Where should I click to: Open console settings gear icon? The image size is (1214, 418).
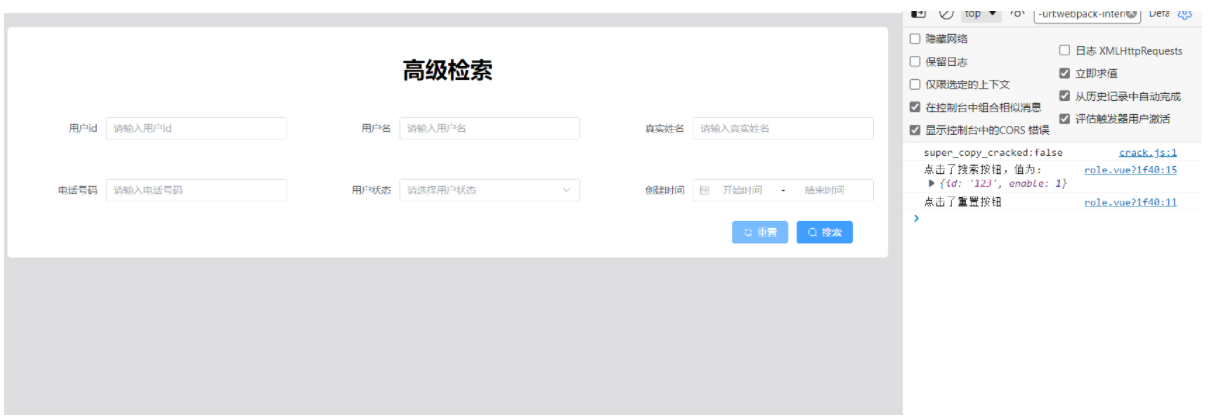[x=1185, y=13]
